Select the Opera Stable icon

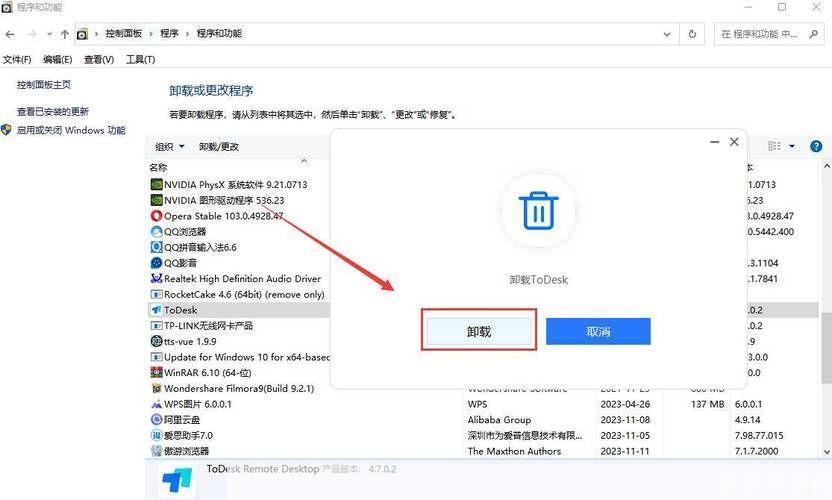tap(156, 216)
